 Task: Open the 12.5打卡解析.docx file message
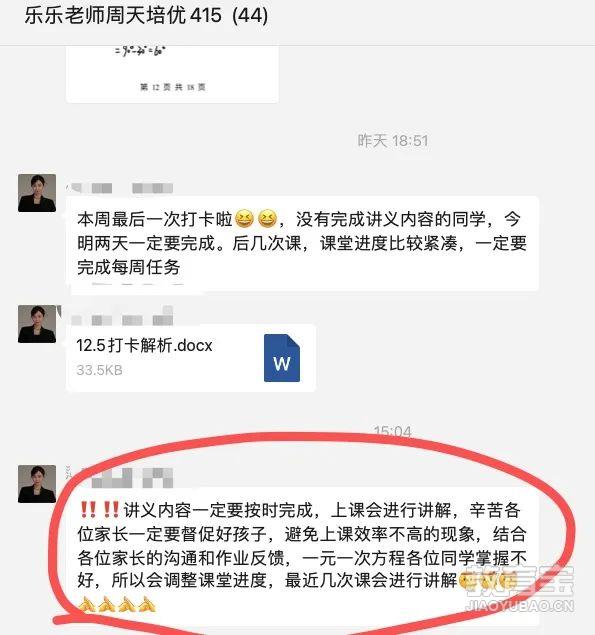[191, 358]
